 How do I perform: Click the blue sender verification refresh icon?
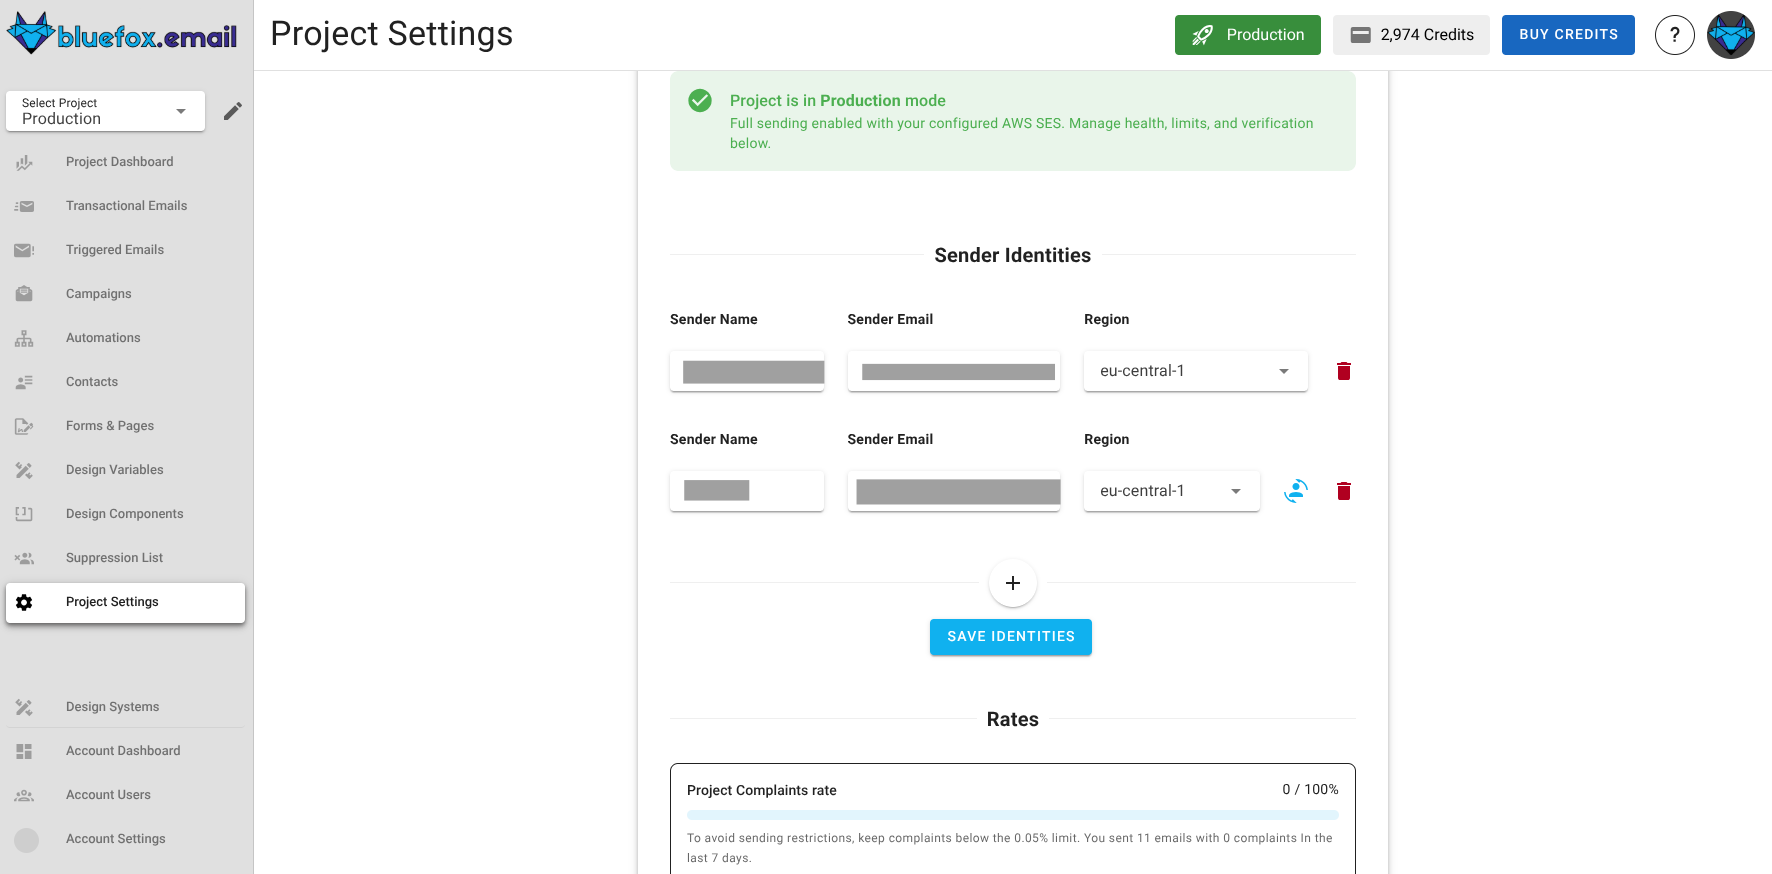pos(1295,491)
